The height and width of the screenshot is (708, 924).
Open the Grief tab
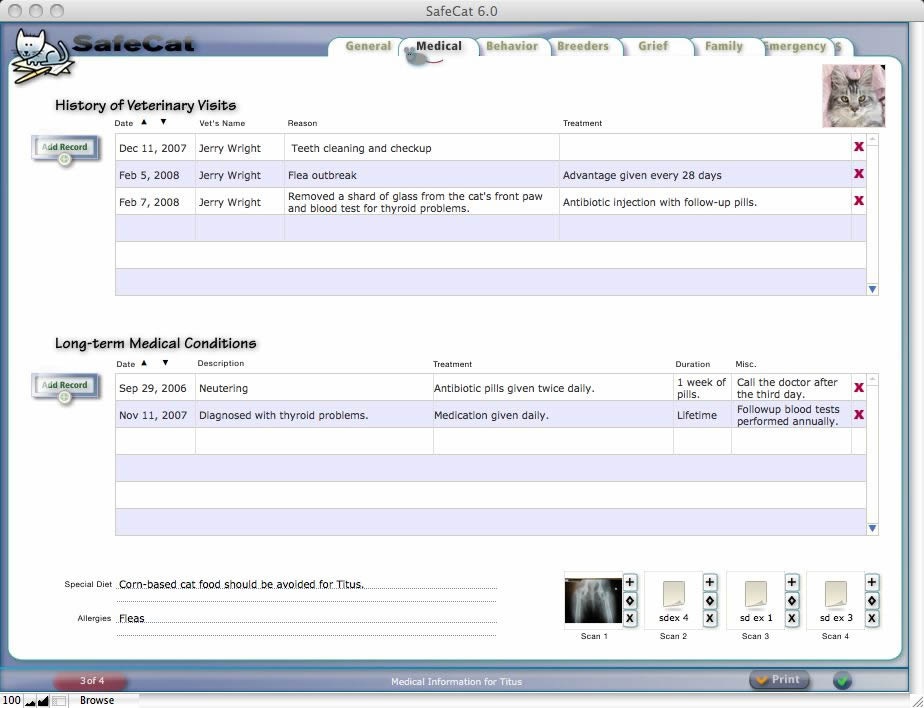pyautogui.click(x=653, y=46)
